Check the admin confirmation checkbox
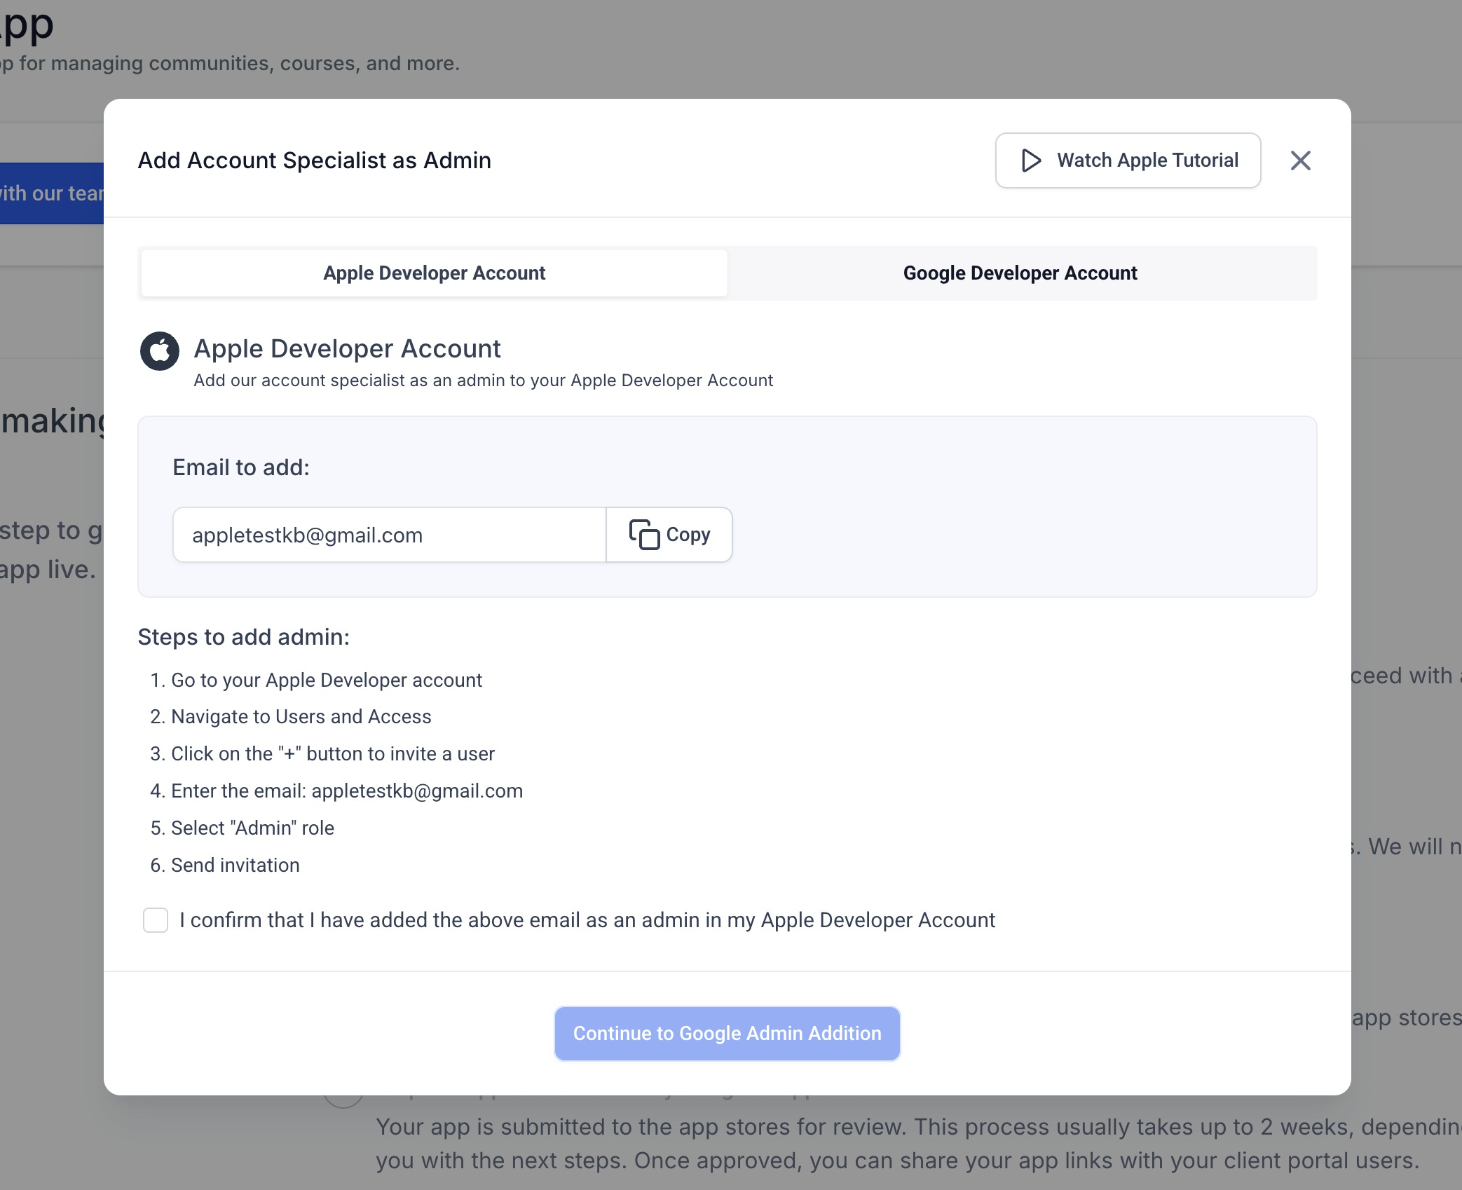Screen dimensions: 1462x1190 pos(156,920)
